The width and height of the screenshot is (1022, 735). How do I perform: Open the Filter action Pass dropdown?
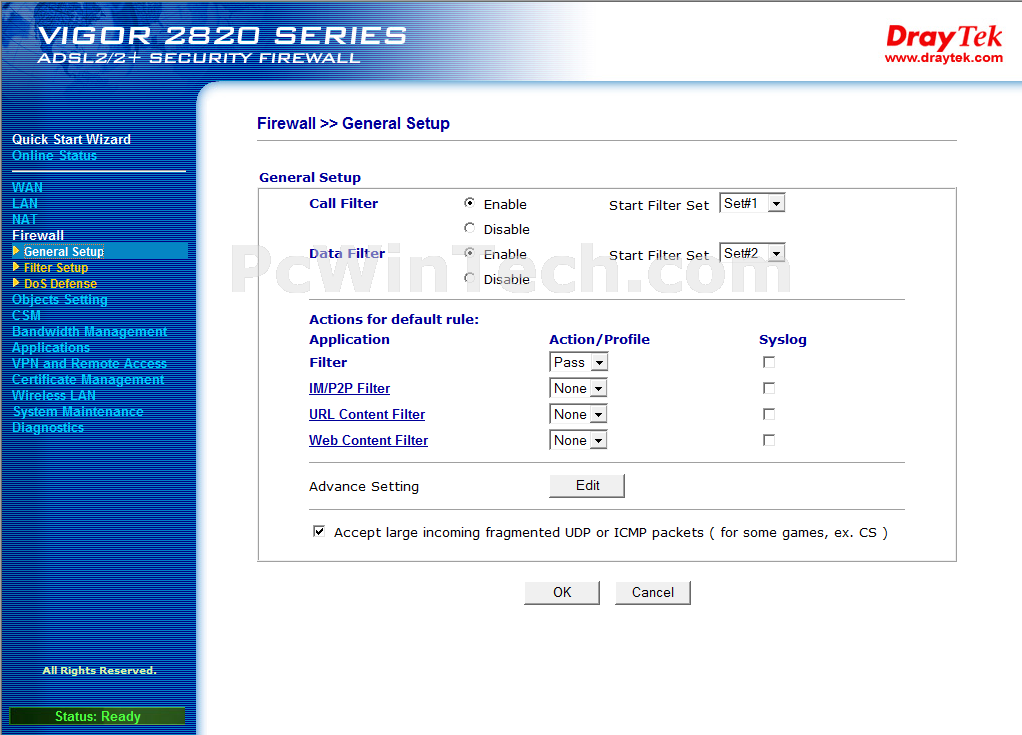coord(579,362)
